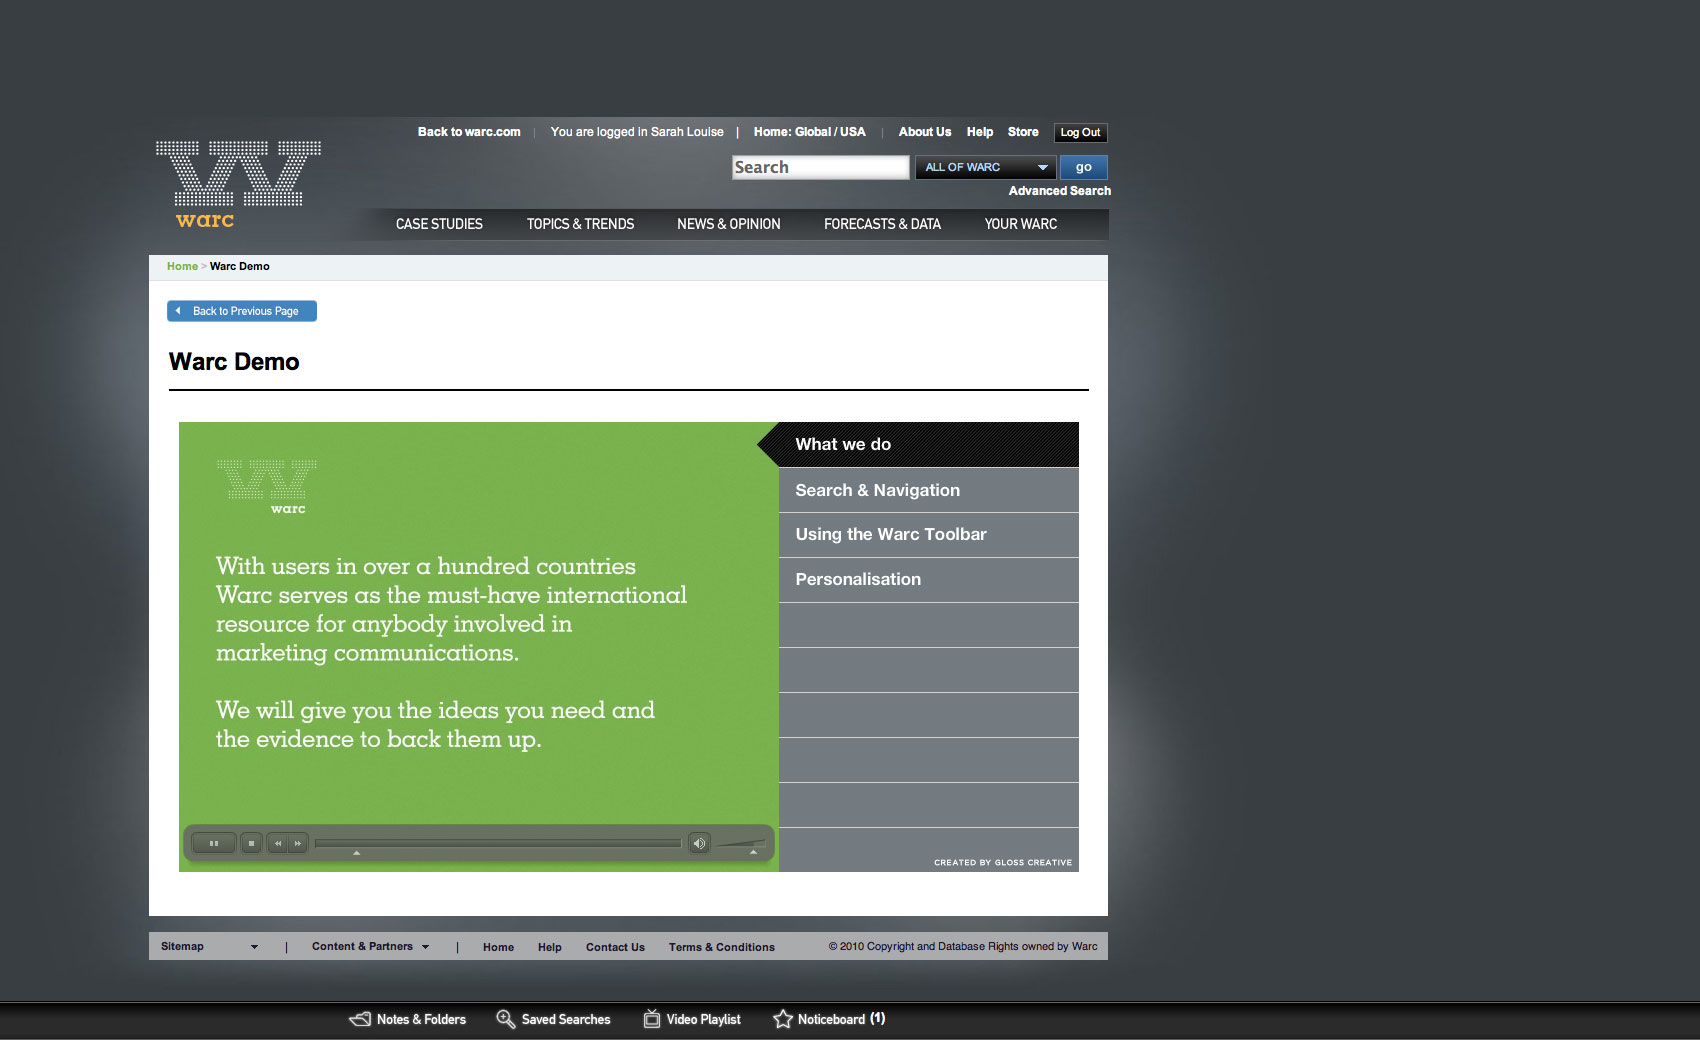Open the Noticeboard in the bottom toolbar

pos(829,1019)
